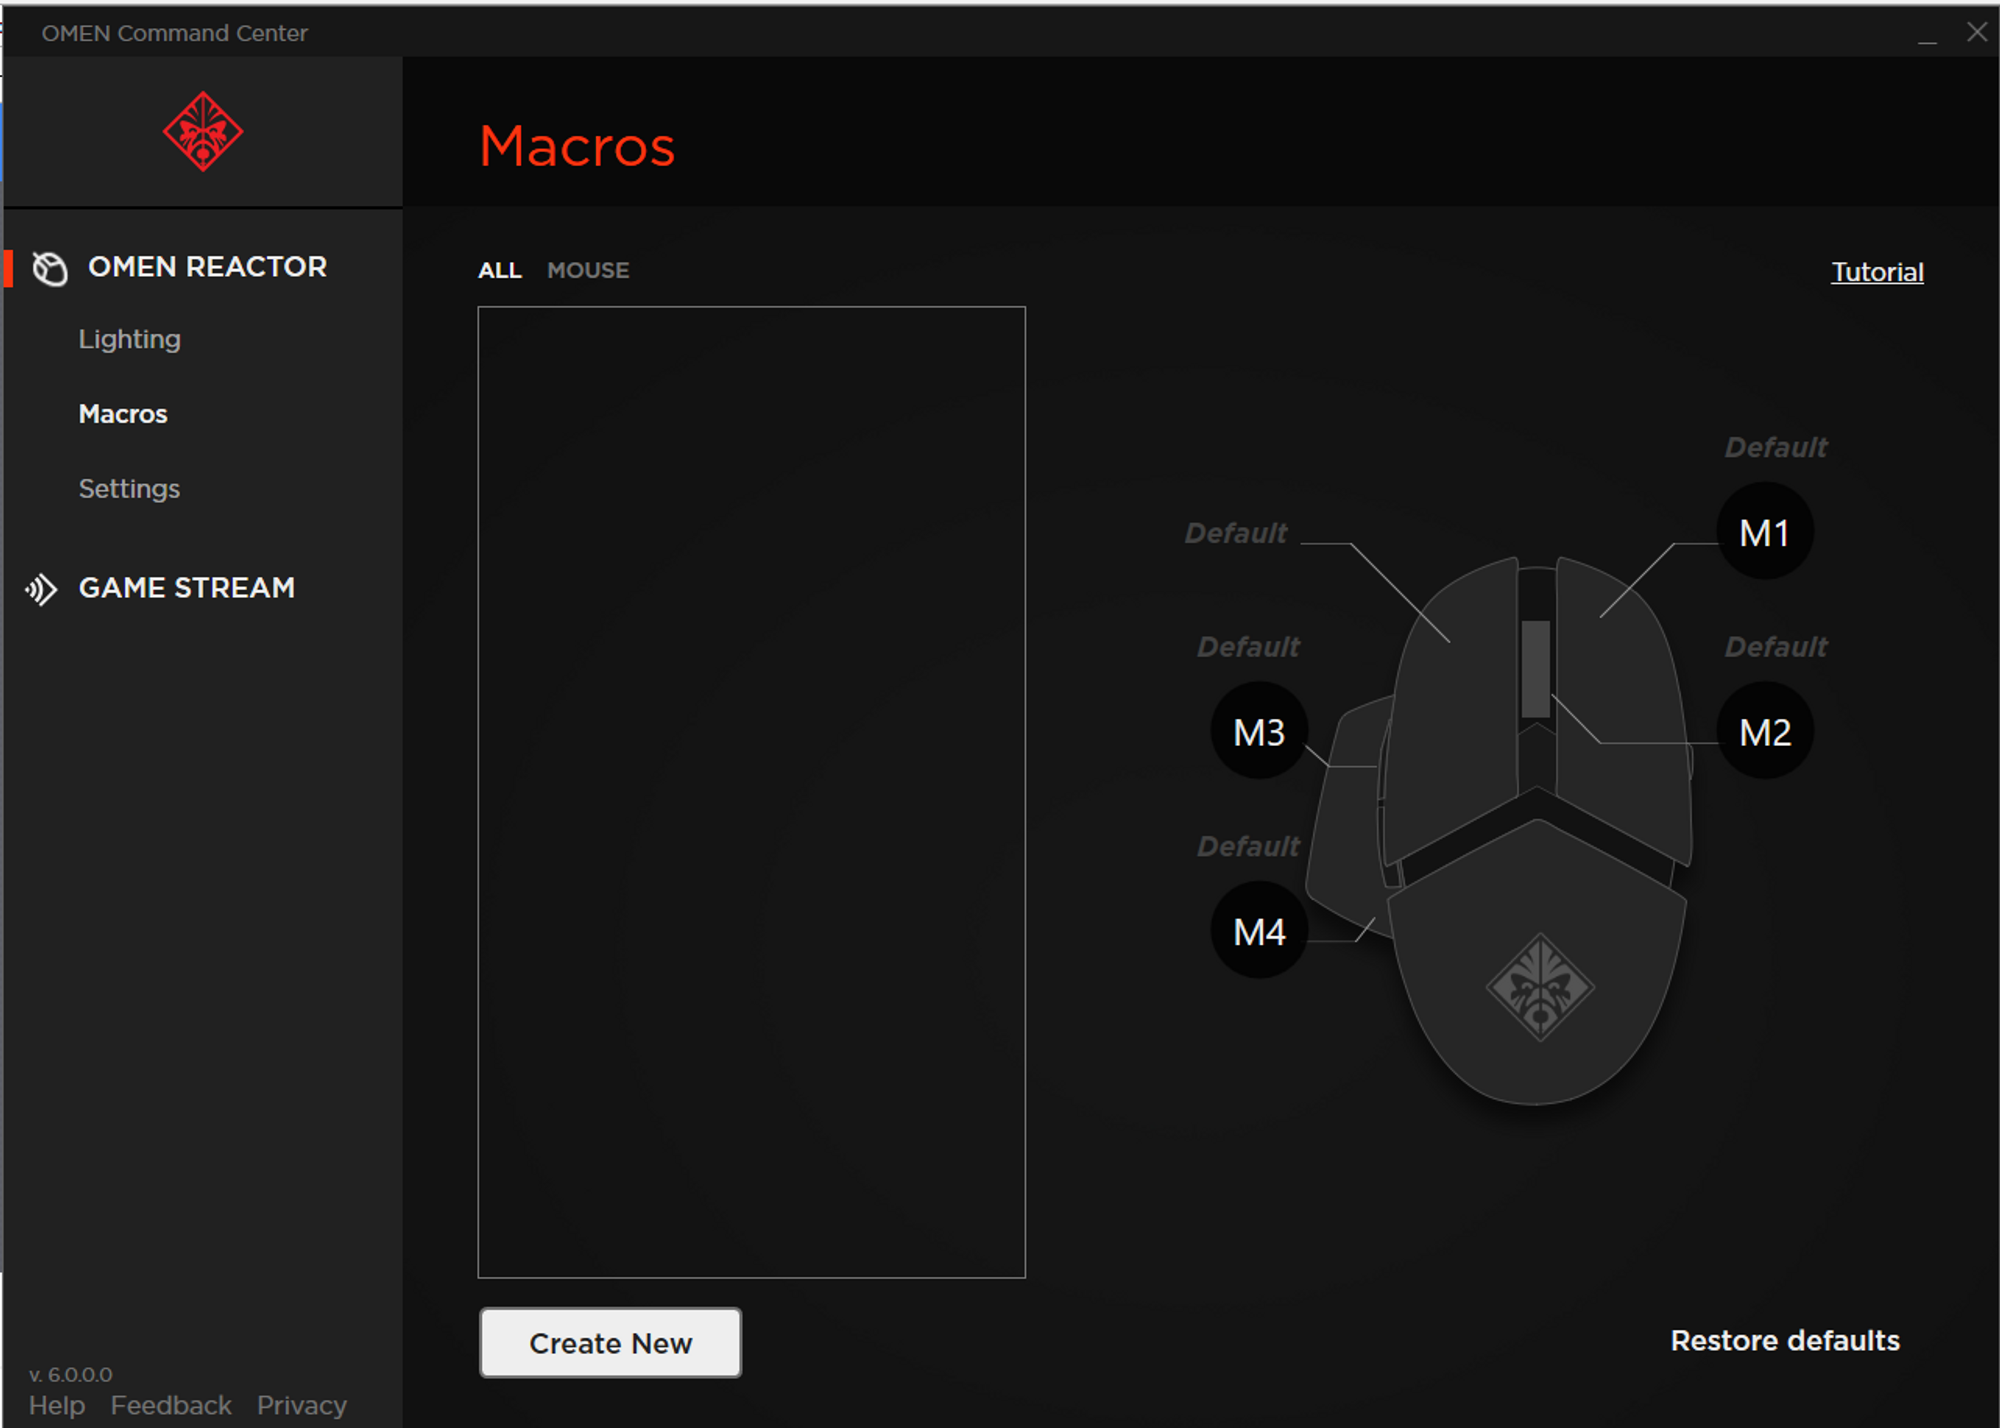The image size is (2000, 1428).
Task: Click the Game Stream arrow icon
Action: click(42, 589)
